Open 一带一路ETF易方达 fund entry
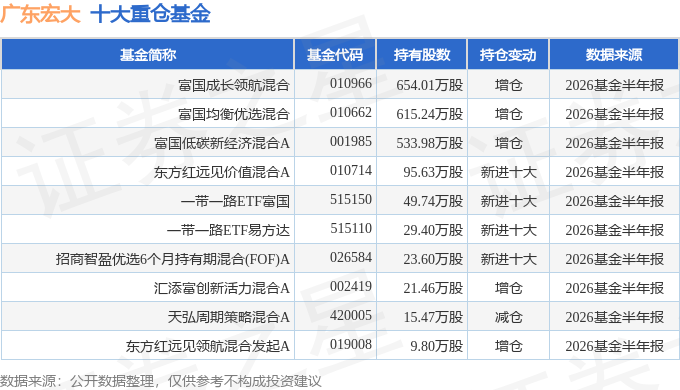Screen dimensions: 680x390 click(x=229, y=230)
